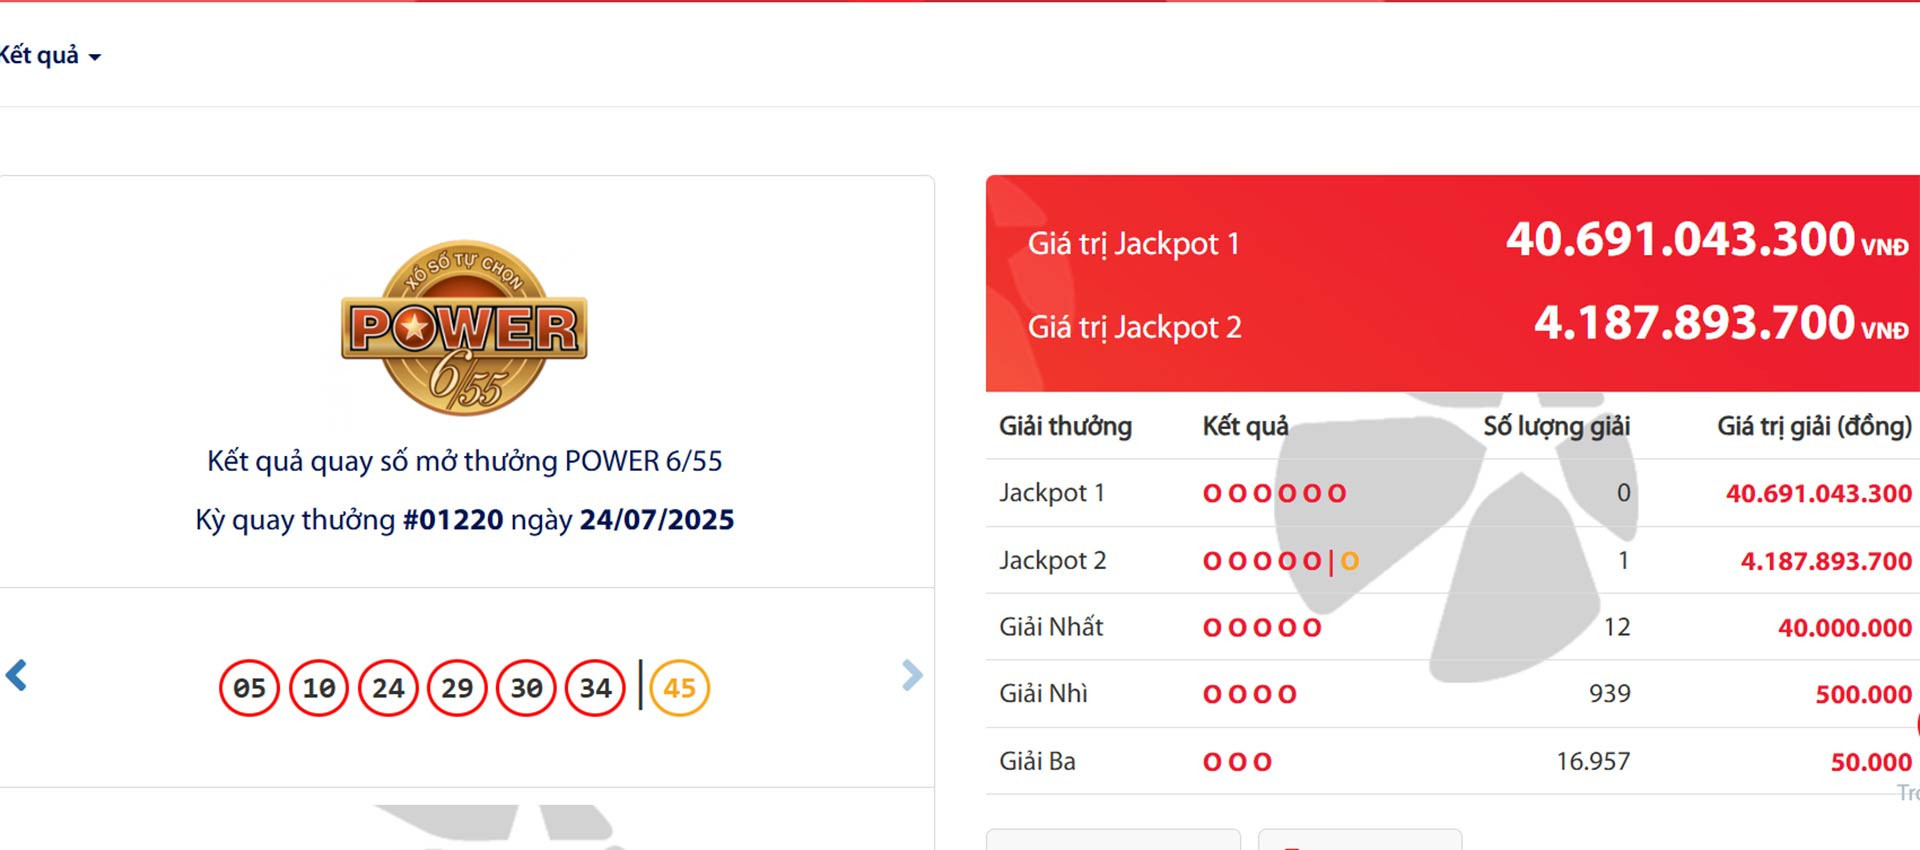Click the Giá trị Jackpot 2 amount

[x=1694, y=323]
